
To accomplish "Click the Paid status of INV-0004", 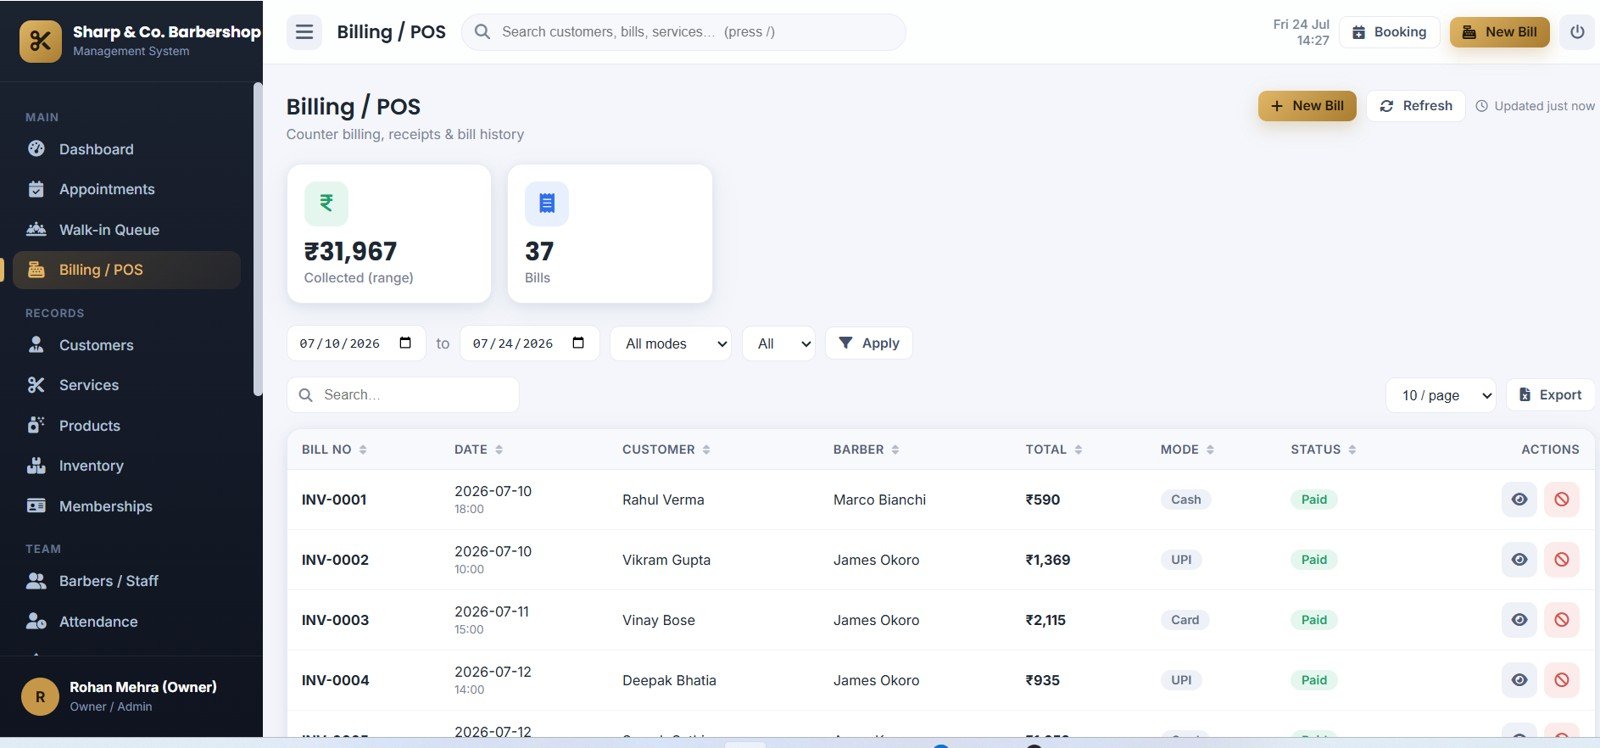I will click(x=1314, y=680).
